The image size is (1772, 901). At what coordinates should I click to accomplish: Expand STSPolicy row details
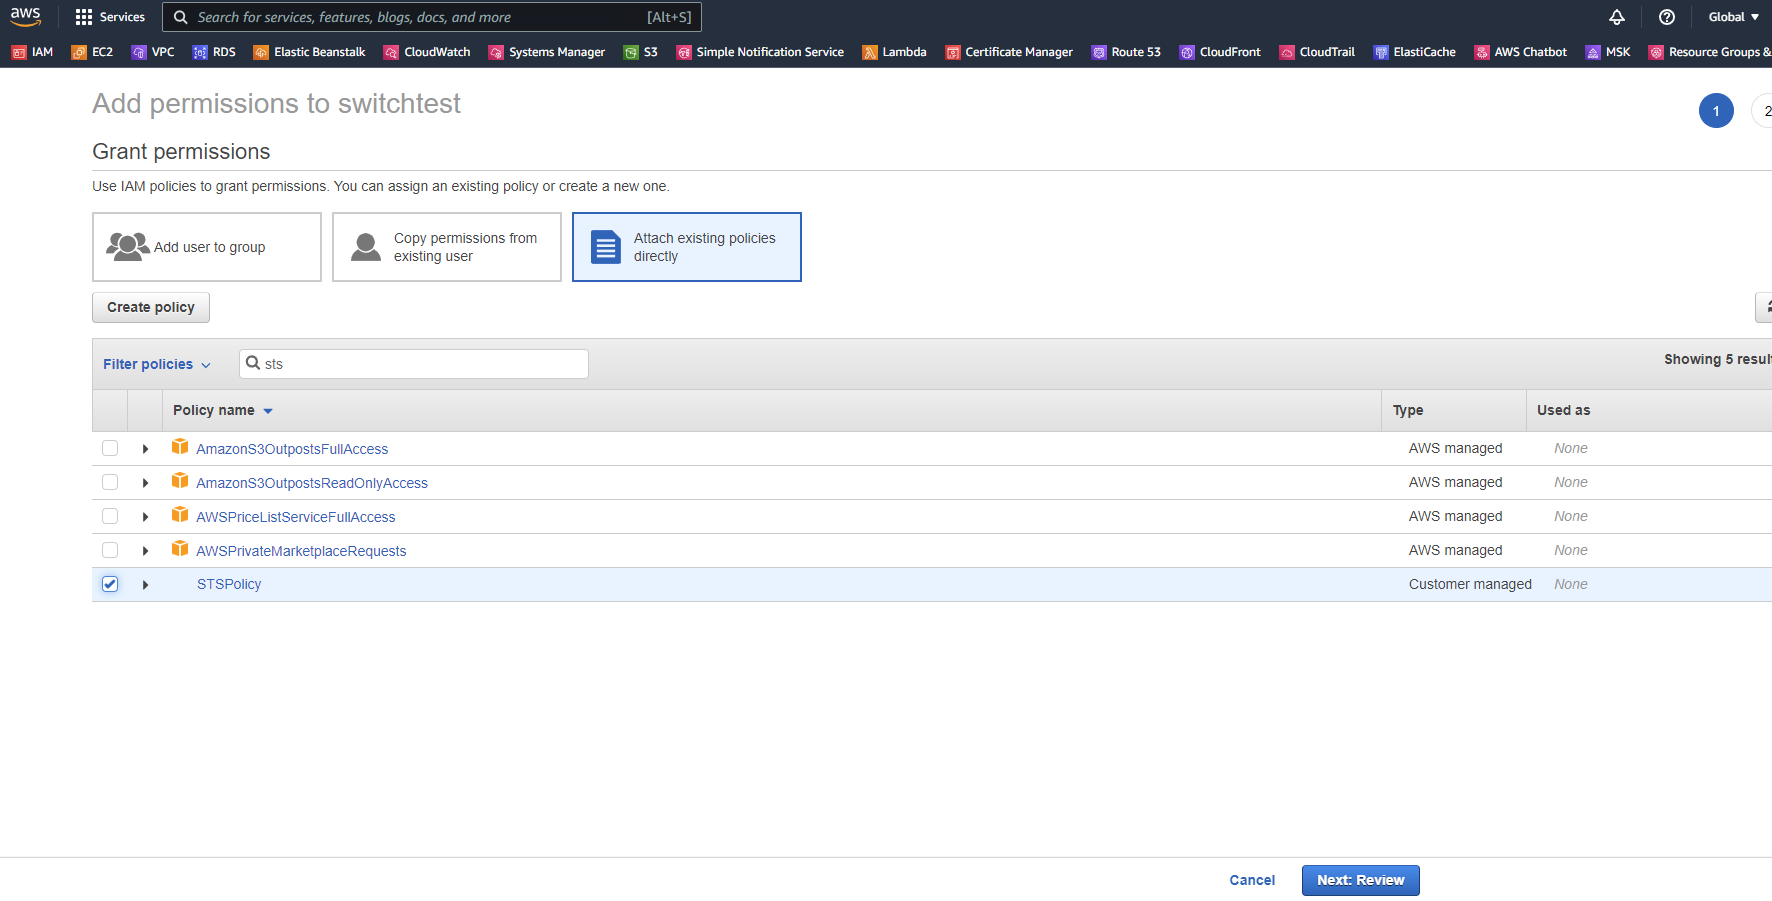[x=145, y=585]
